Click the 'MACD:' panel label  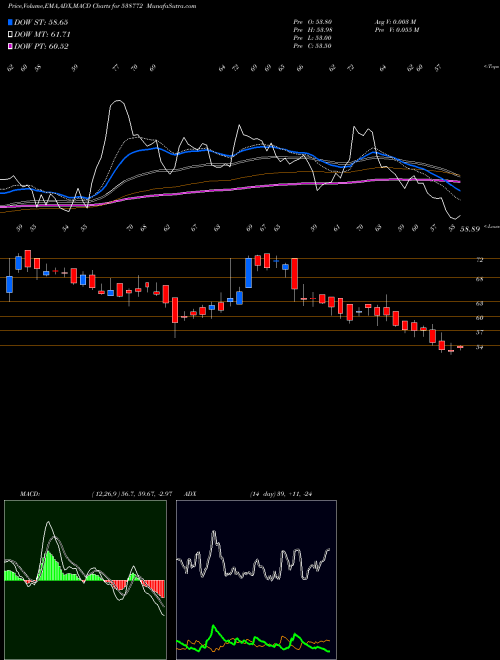pyautogui.click(x=30, y=494)
